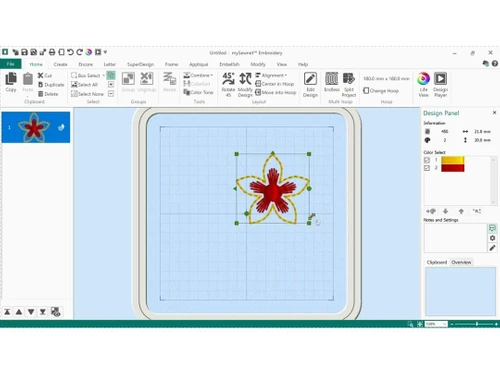This screenshot has width=500, height=375.
Task: Uncheck color 1 checkbox in Color Select
Action: (427, 160)
